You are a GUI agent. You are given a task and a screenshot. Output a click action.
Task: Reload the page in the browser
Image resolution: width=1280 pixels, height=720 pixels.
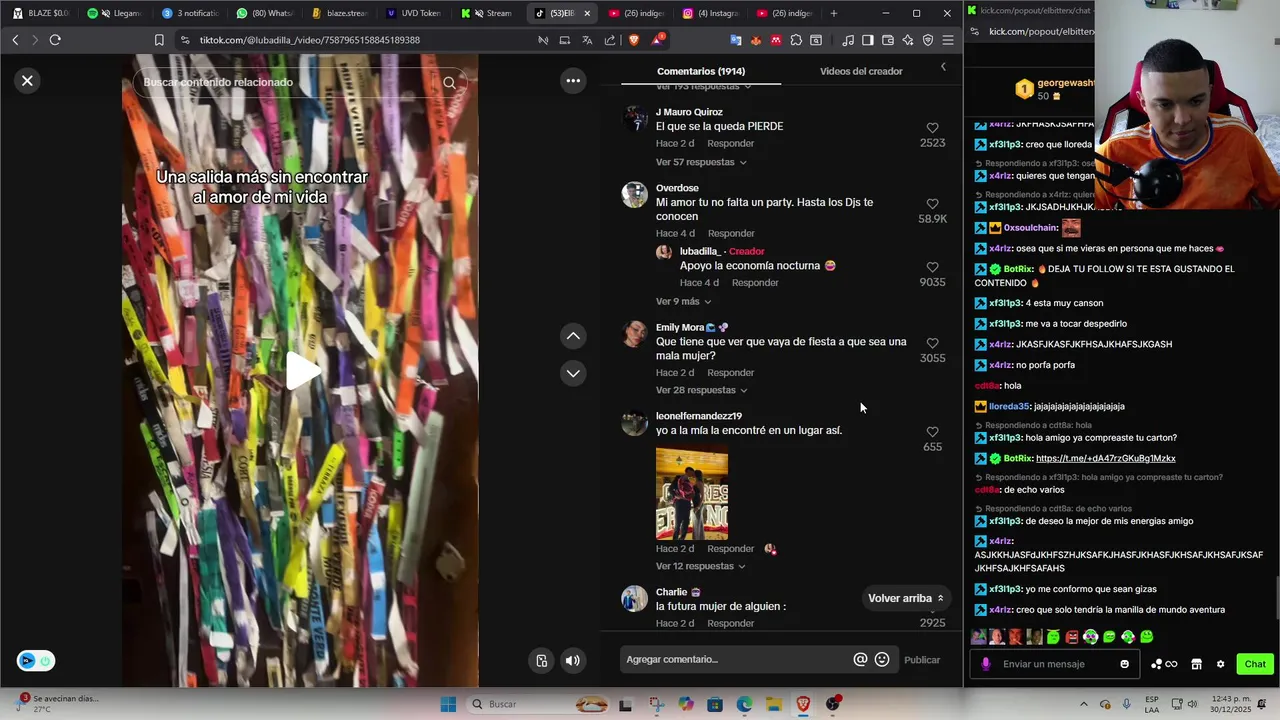click(x=55, y=40)
